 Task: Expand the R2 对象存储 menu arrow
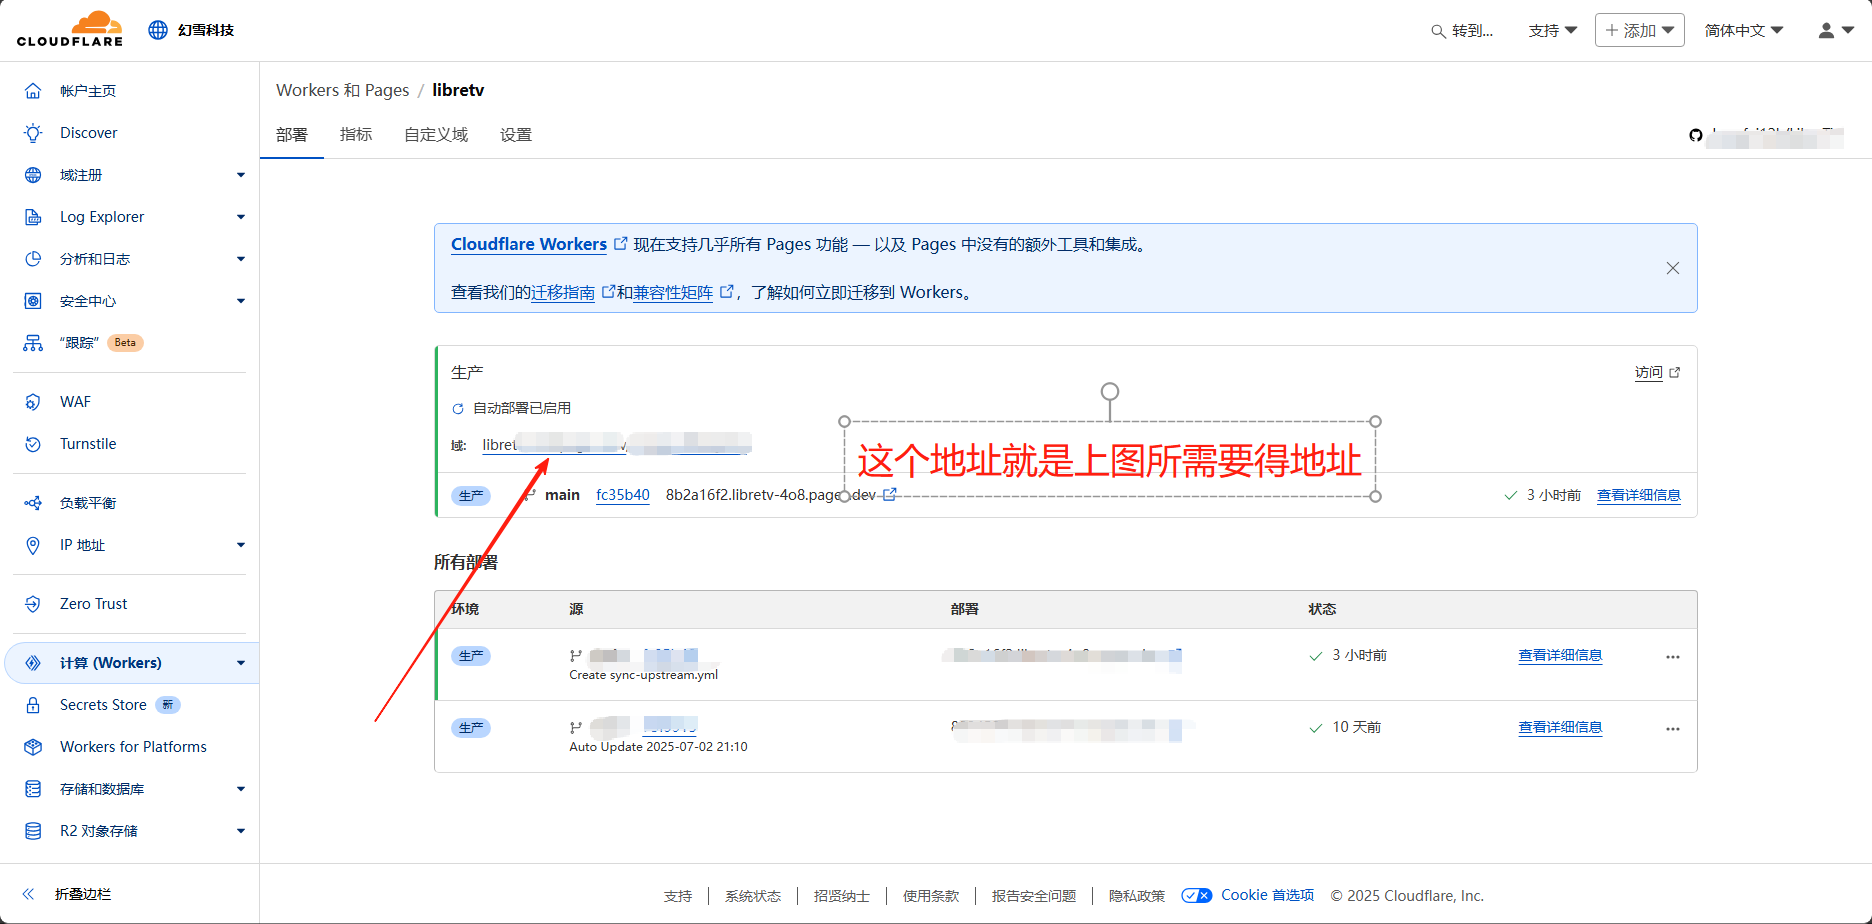click(x=241, y=831)
